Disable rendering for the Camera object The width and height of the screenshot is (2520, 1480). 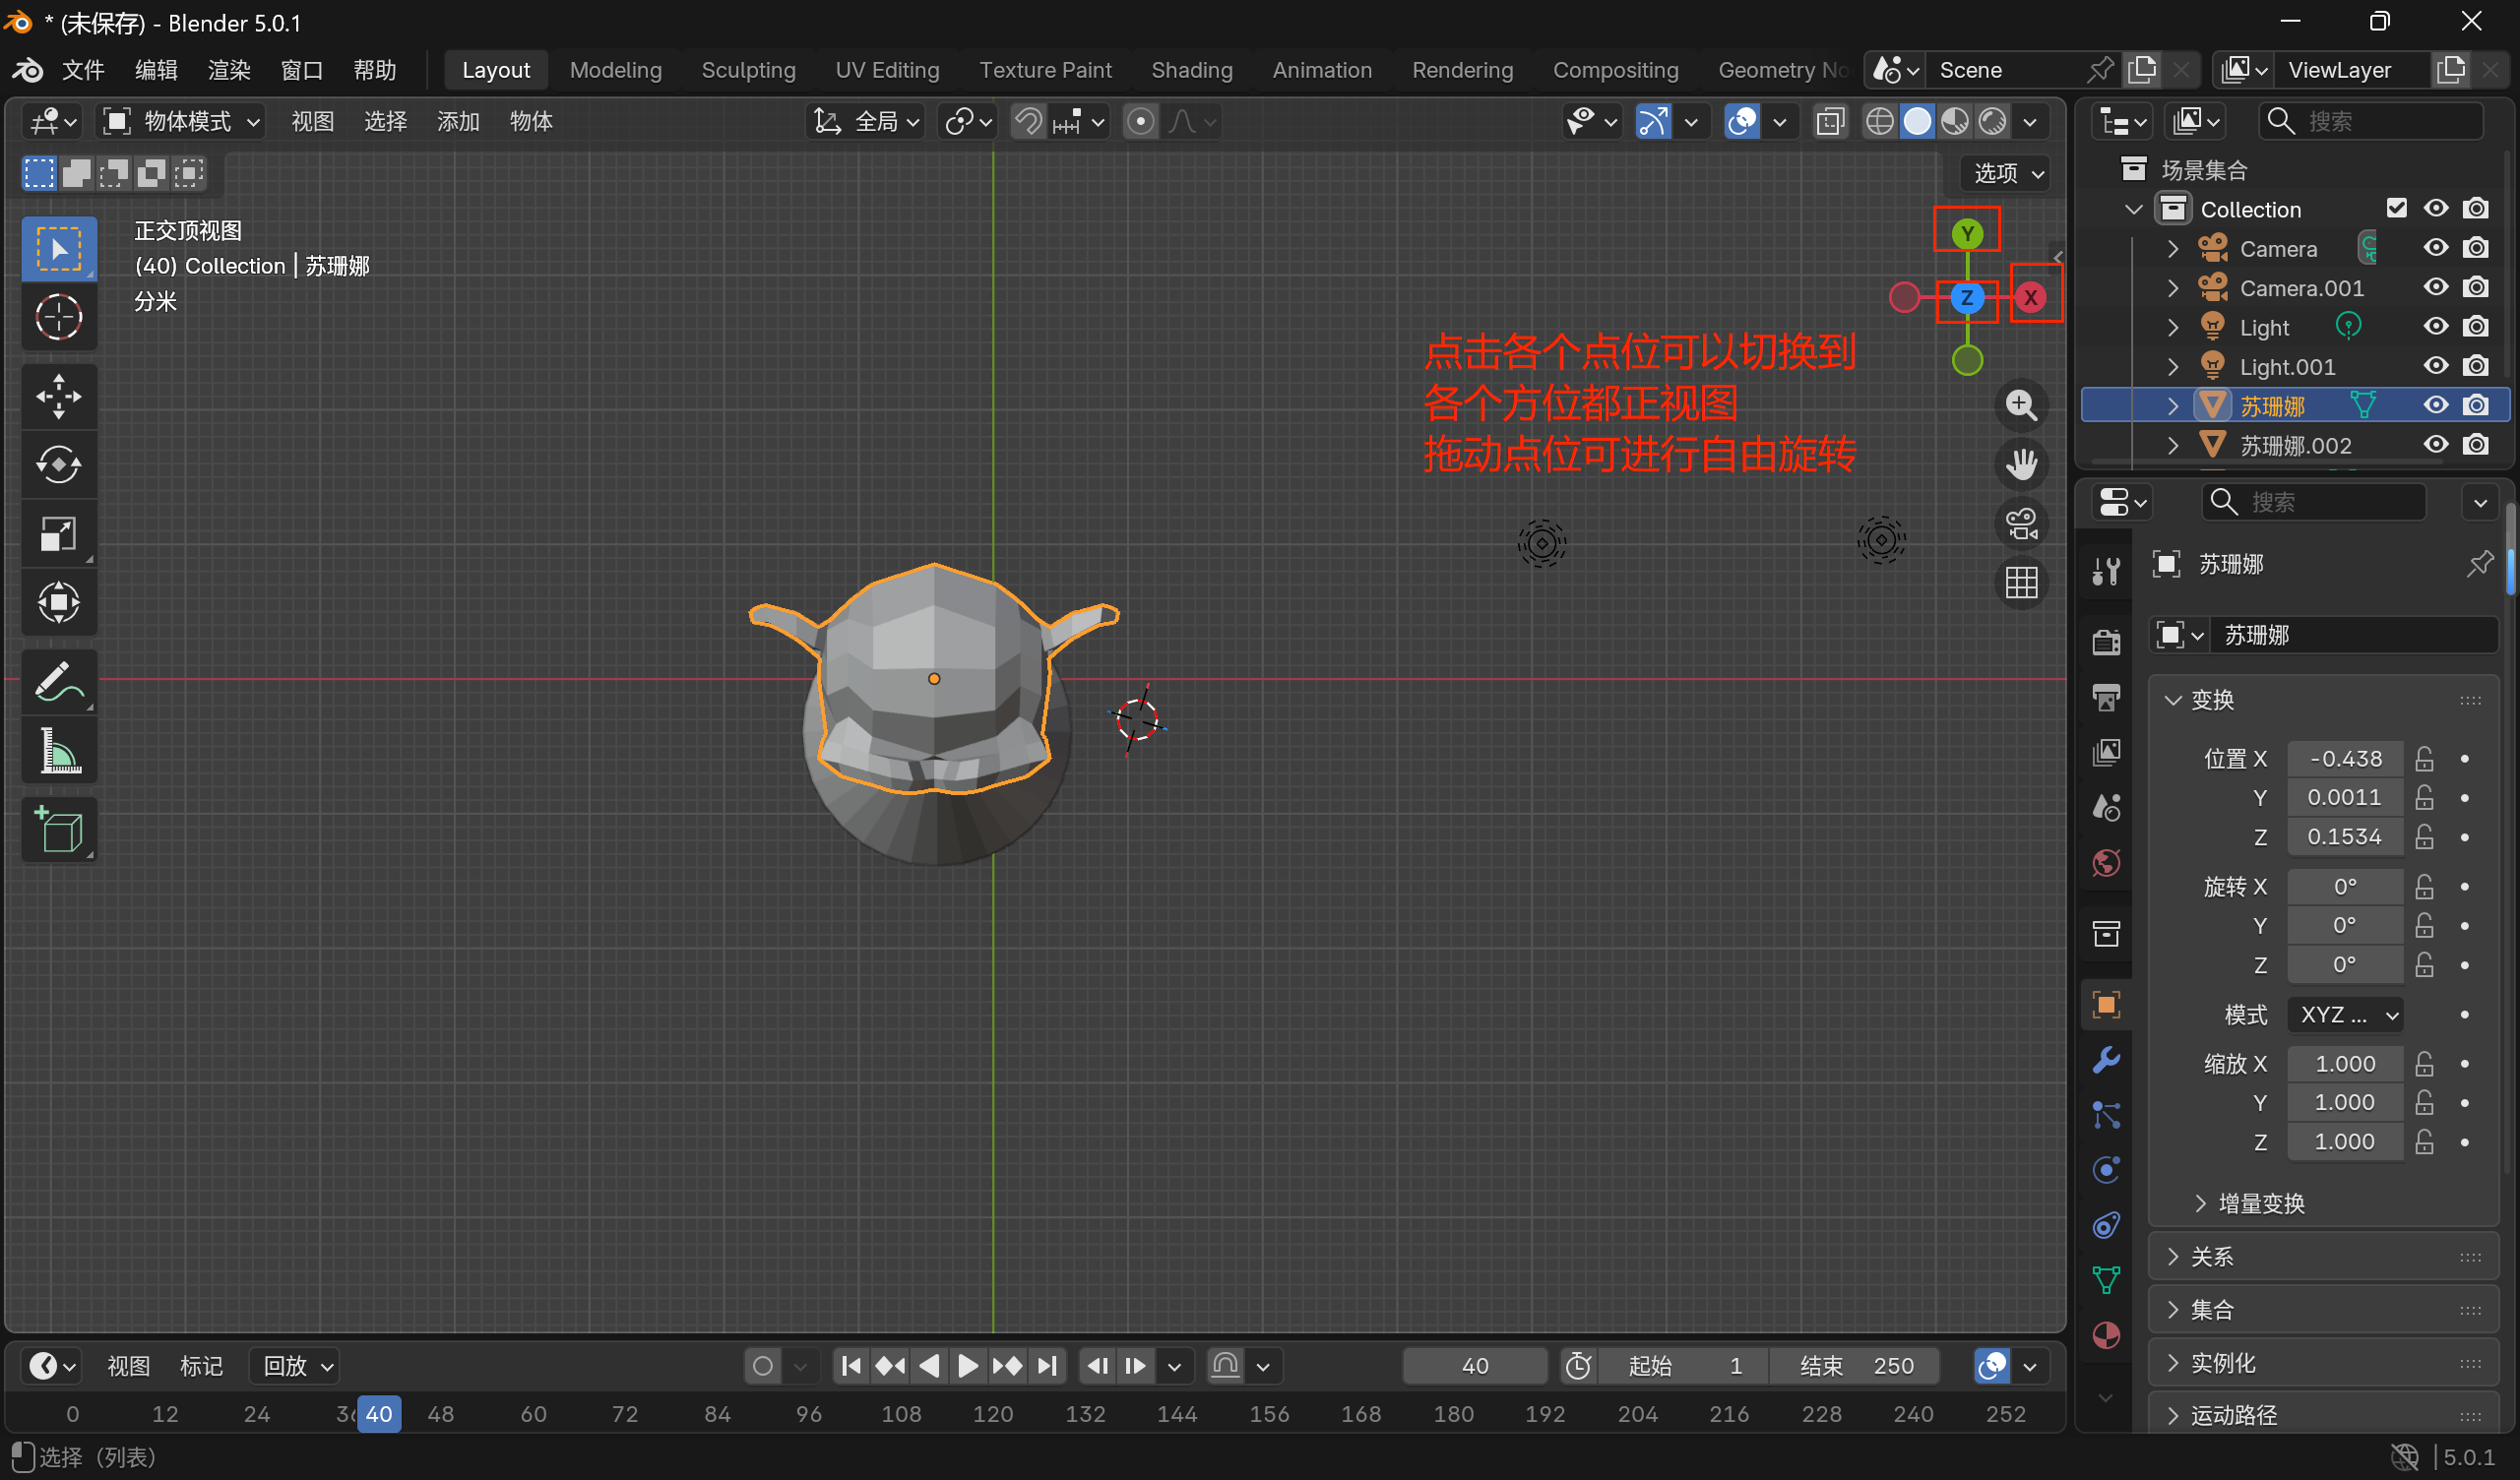2475,248
